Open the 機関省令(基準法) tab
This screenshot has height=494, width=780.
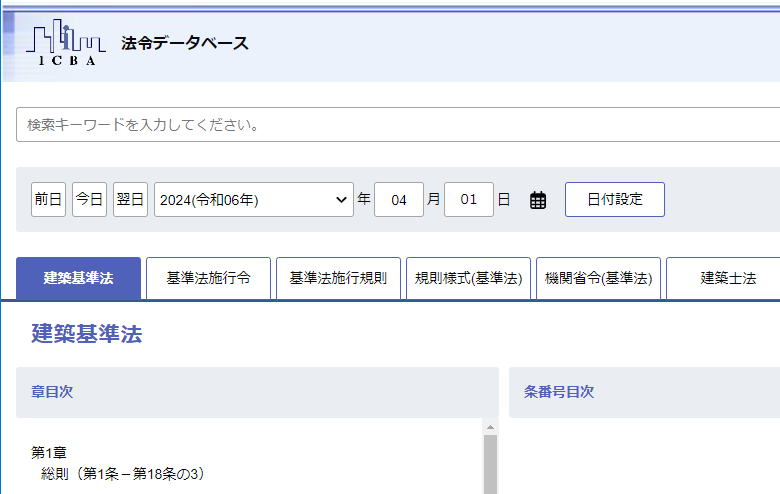pos(598,278)
